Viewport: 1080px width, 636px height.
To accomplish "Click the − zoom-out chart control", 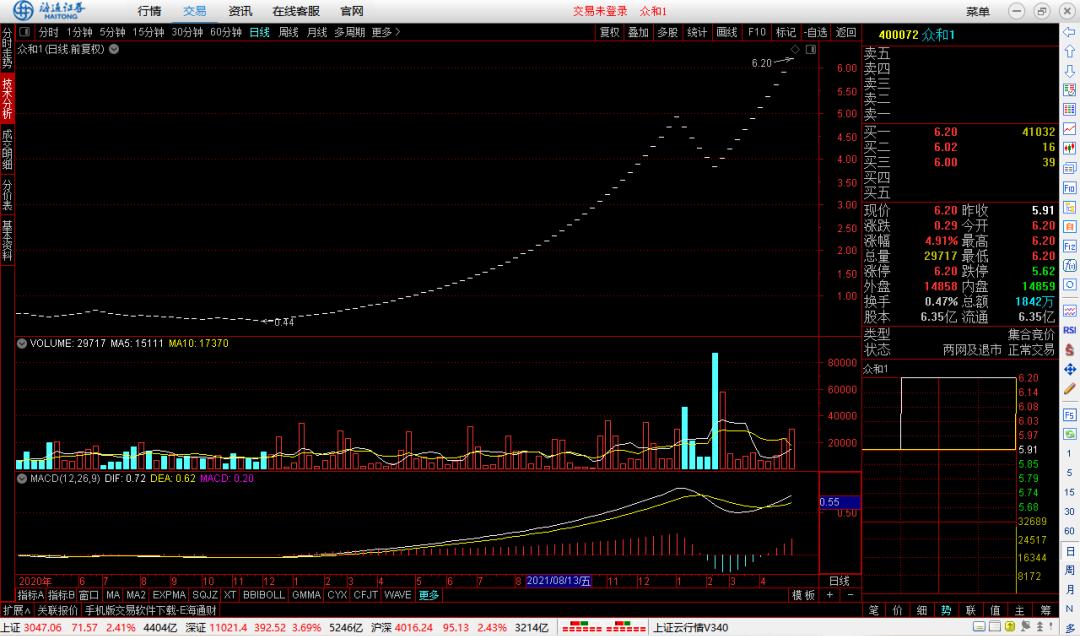I will [850, 595].
